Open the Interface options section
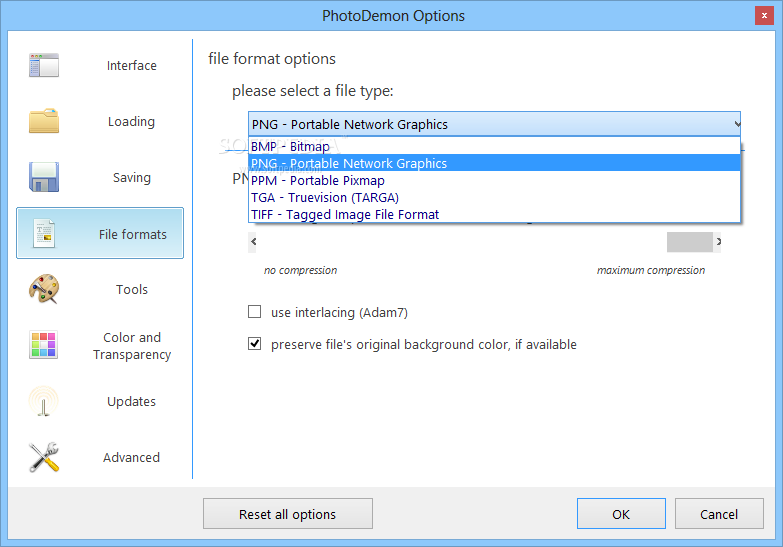 (100, 65)
